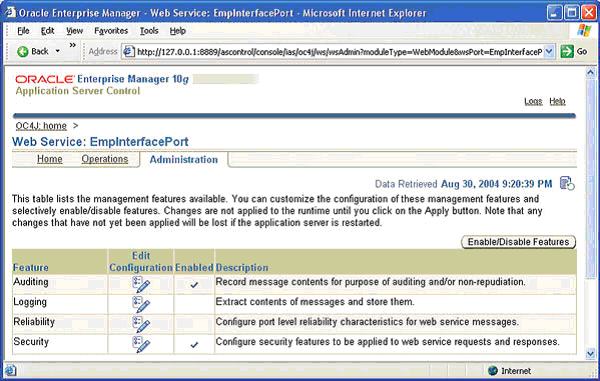Edit the Reliability configuration pencil icon
This screenshot has height=381, width=600.
141,324
